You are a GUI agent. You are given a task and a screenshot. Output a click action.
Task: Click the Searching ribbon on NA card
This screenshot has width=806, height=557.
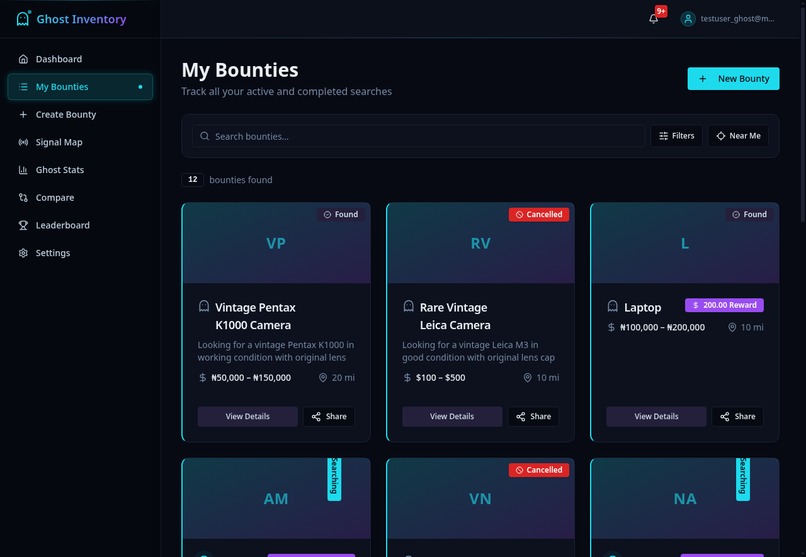click(743, 478)
